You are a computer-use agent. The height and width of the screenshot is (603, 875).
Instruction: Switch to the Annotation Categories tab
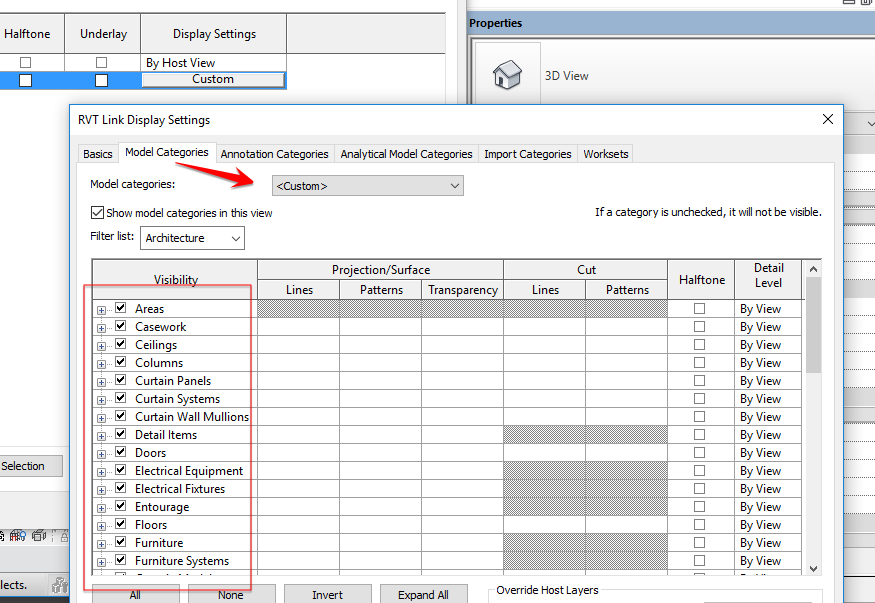[274, 154]
